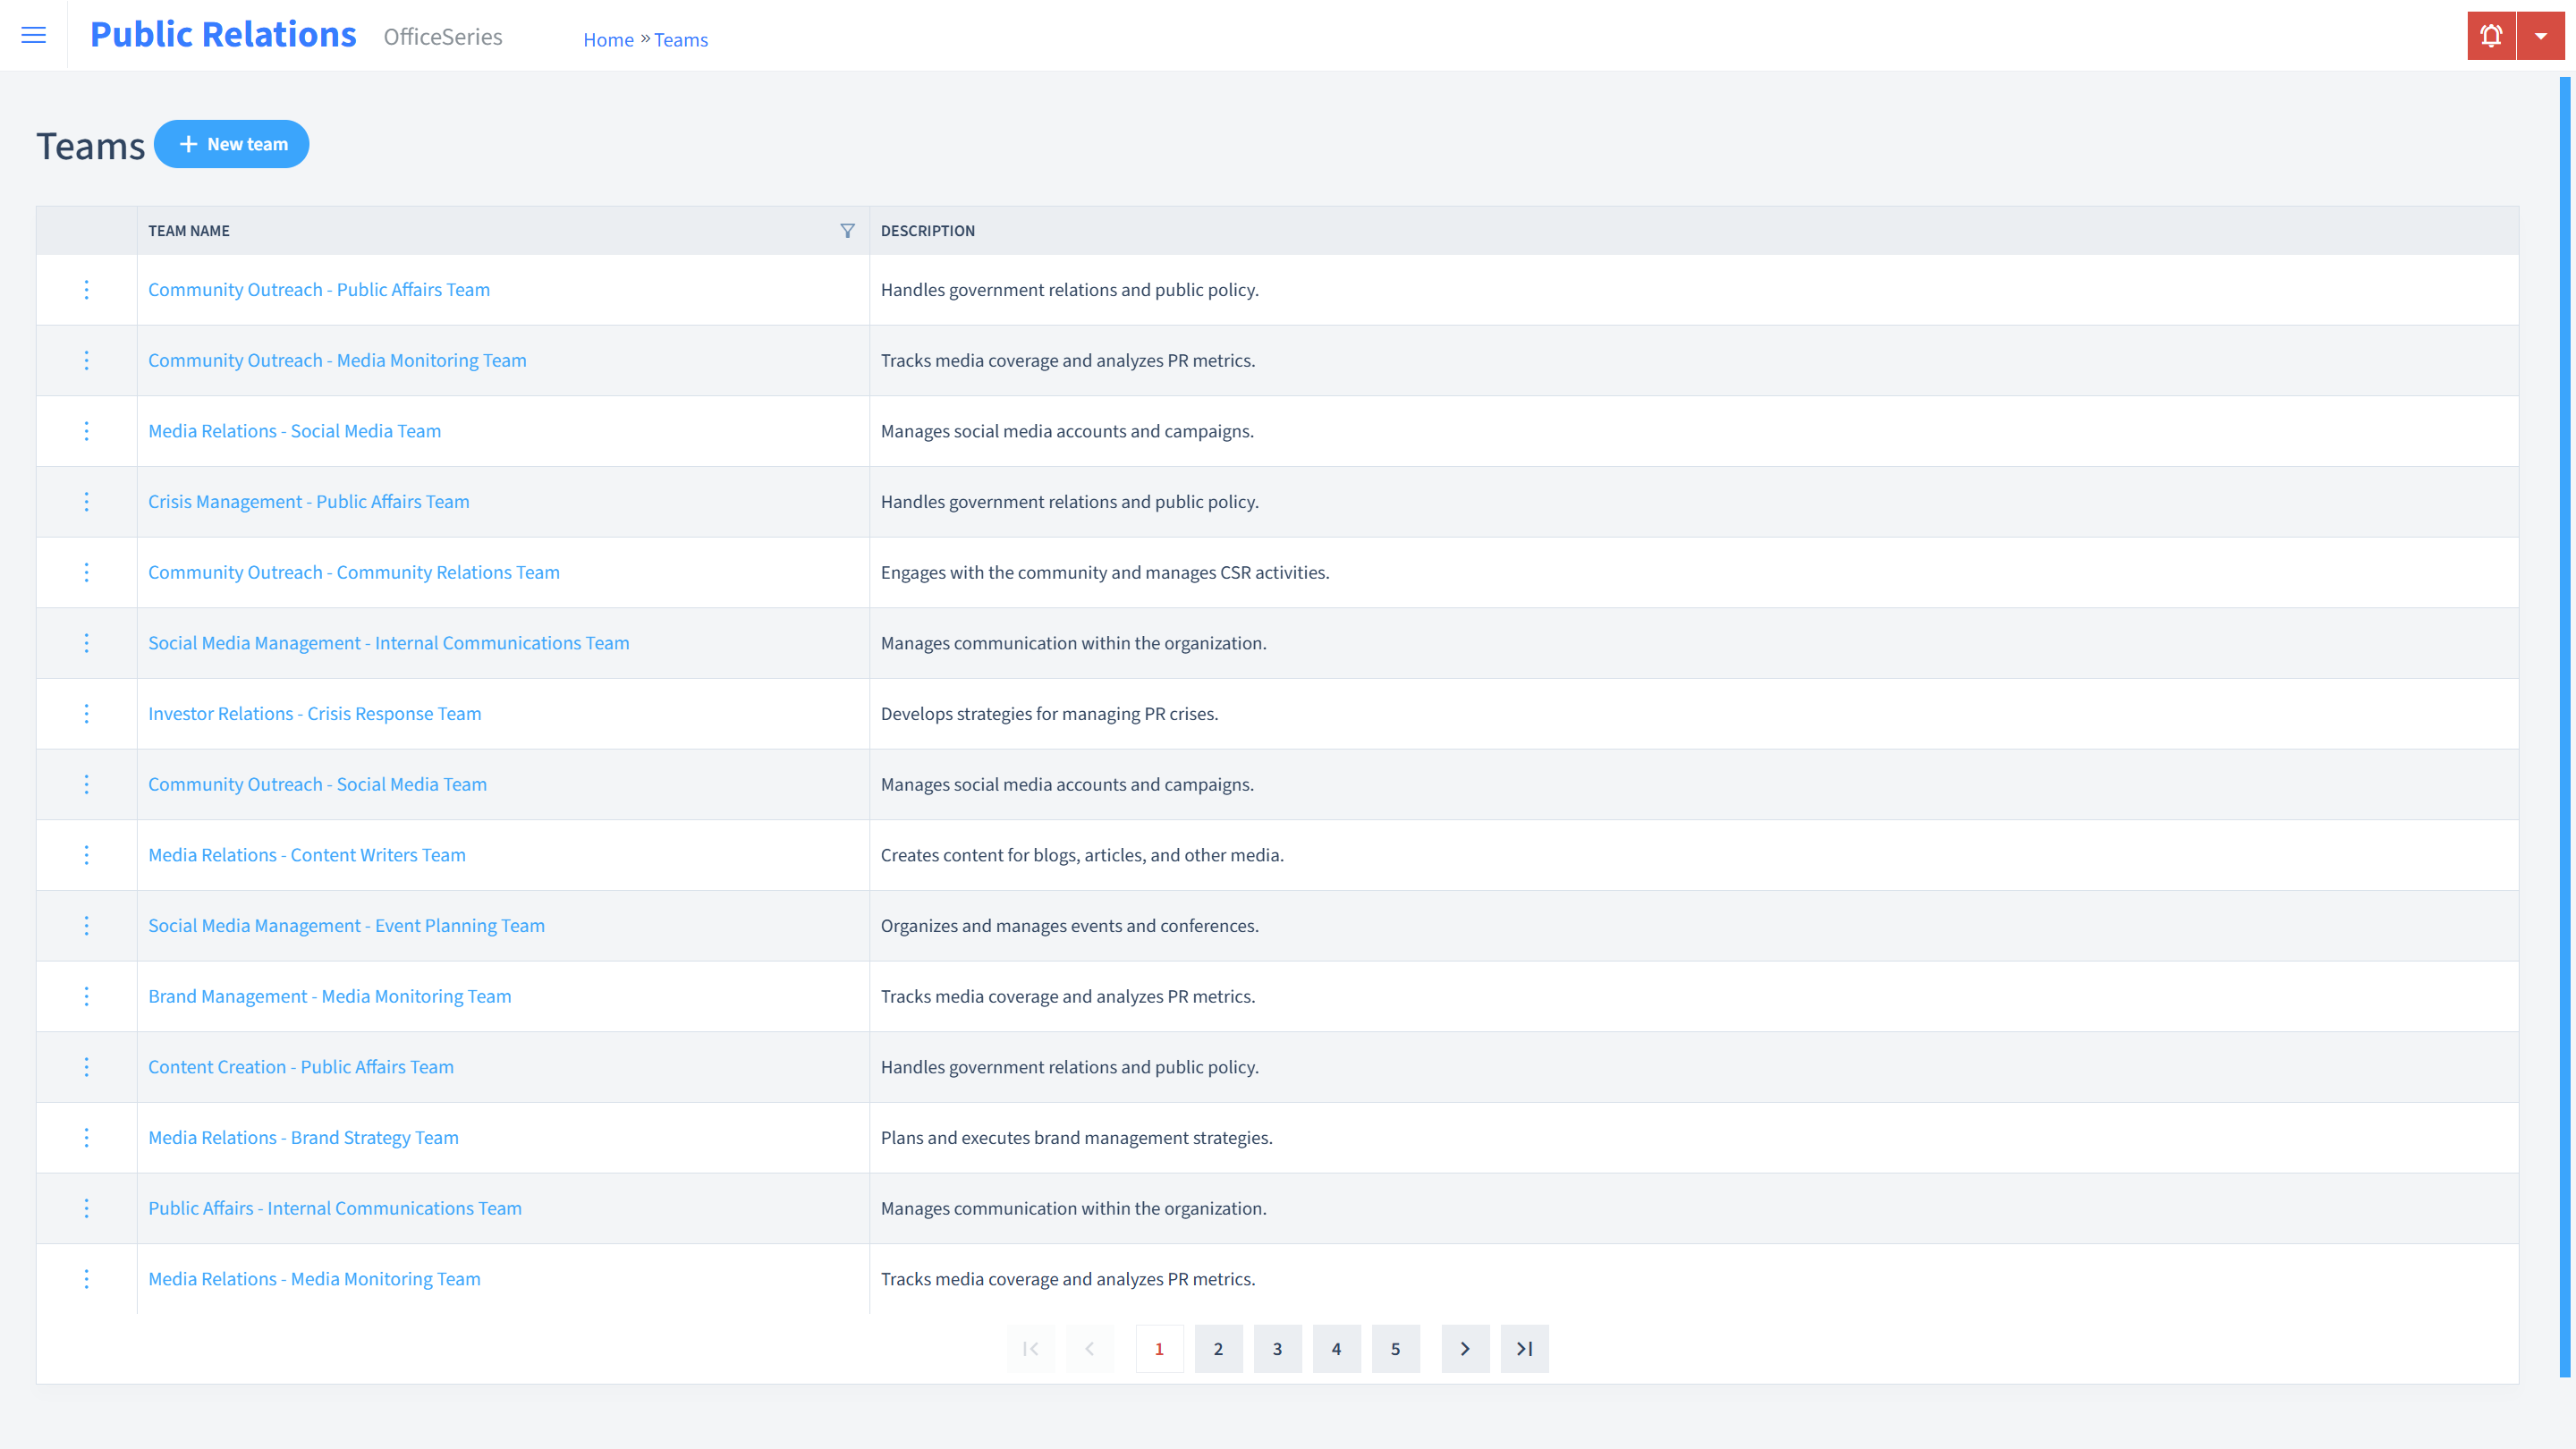
Task: Select page 3 from pagination
Action: tap(1277, 1348)
